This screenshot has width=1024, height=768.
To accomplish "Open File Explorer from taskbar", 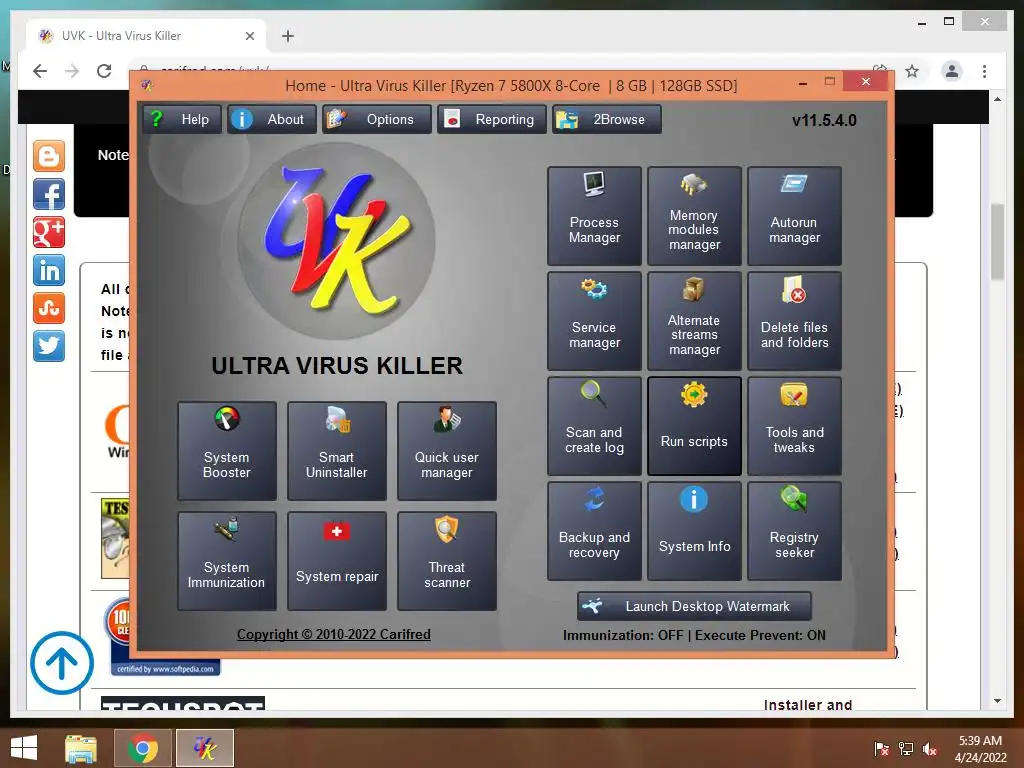I will (80, 748).
